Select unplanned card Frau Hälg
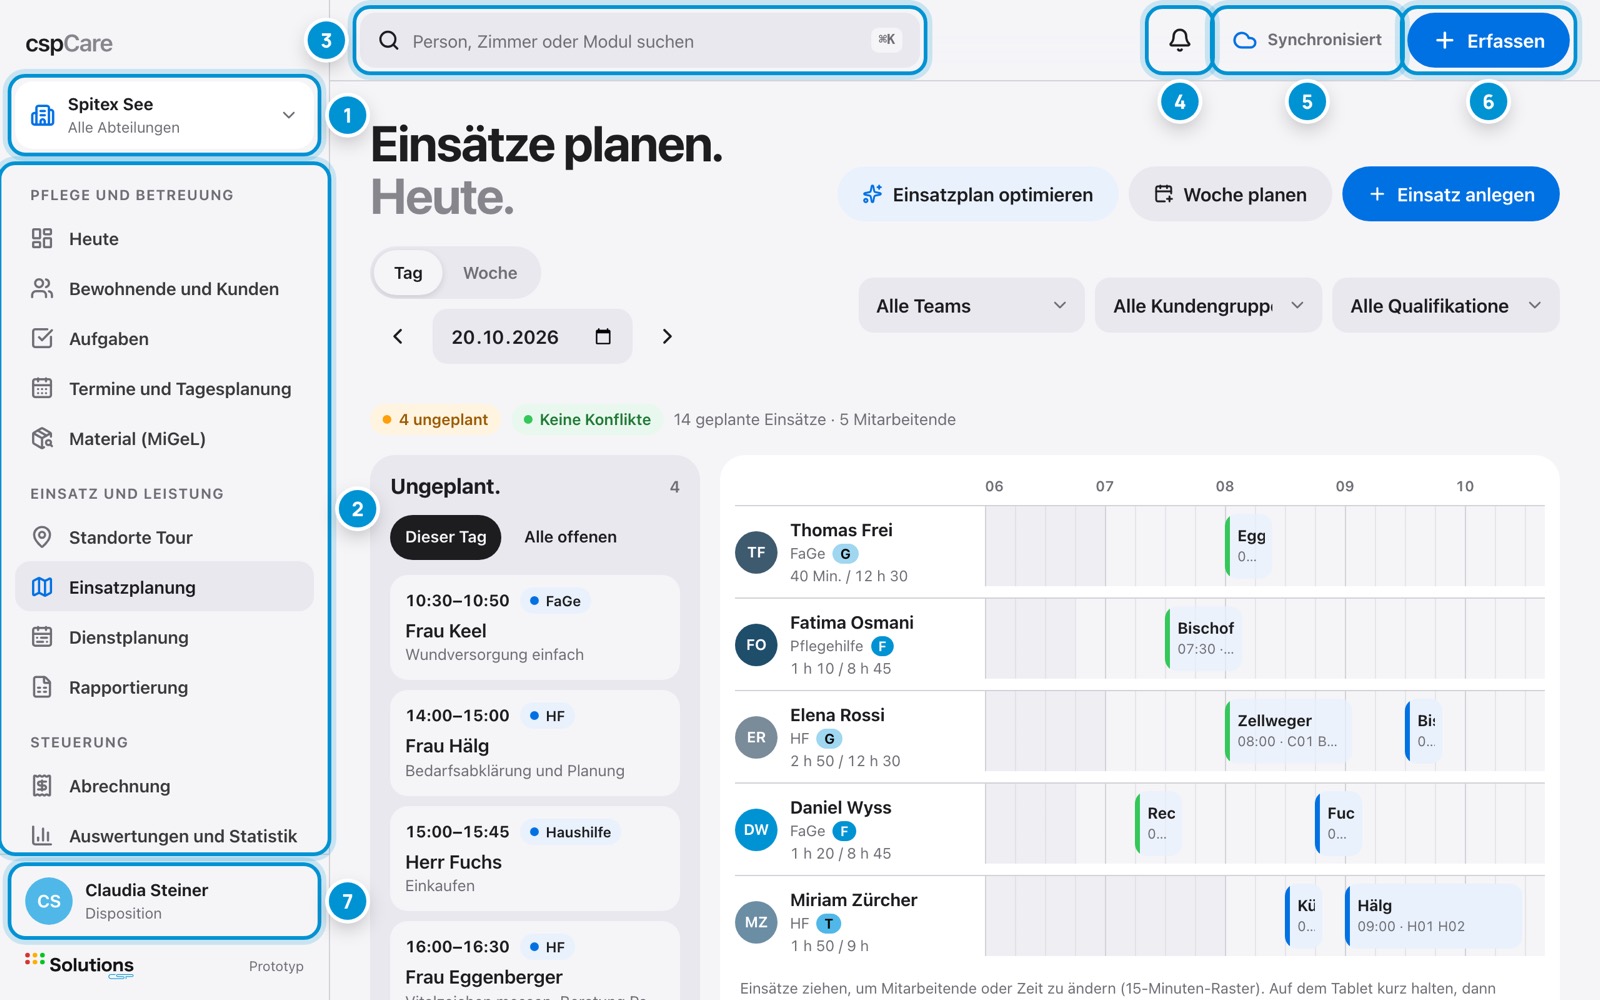Screen dimensions: 1600x1000 click(x=534, y=743)
